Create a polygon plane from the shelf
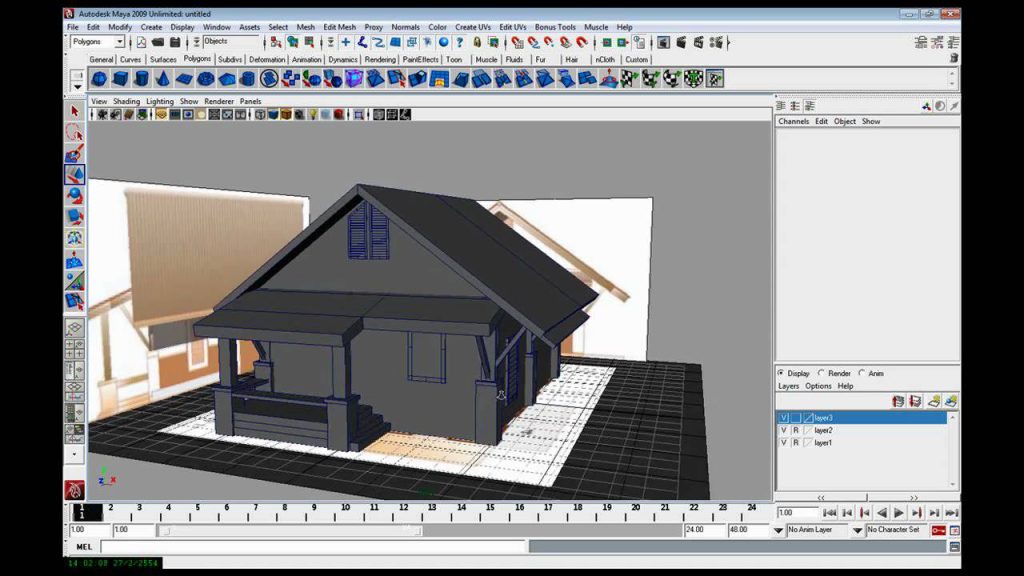Screen dimensions: 1024x576 coord(184,80)
